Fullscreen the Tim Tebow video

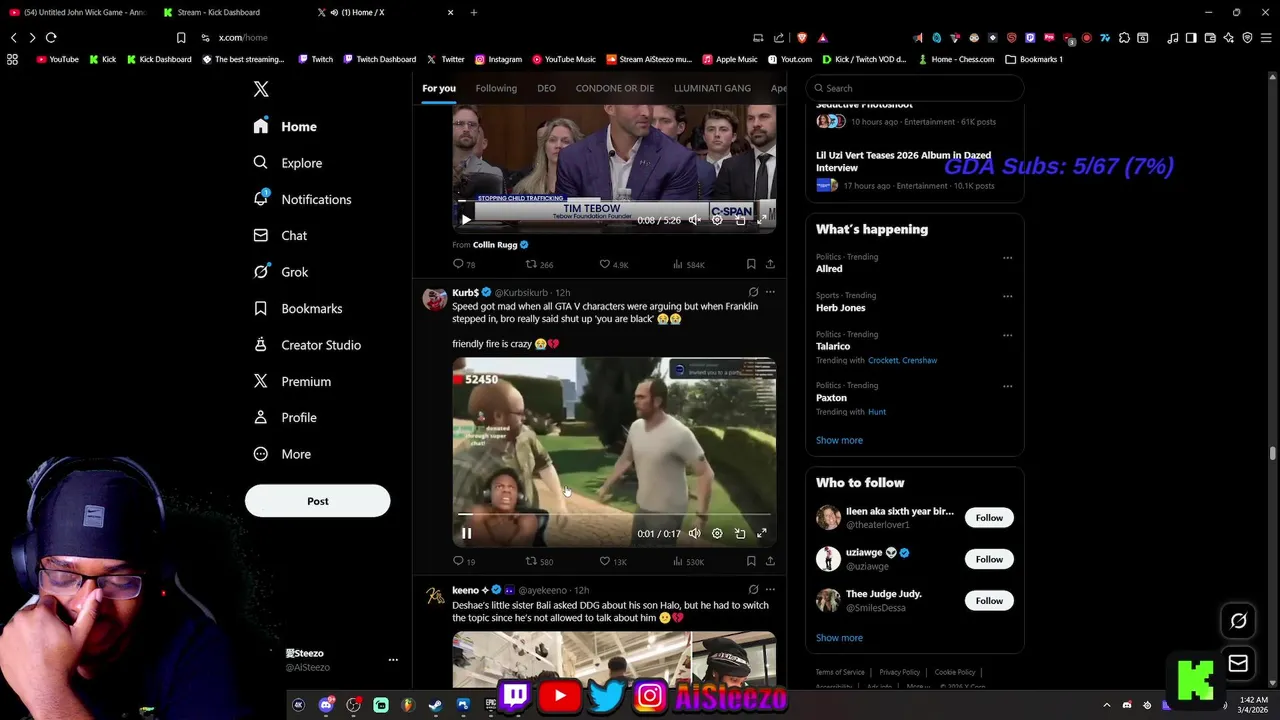tap(762, 220)
